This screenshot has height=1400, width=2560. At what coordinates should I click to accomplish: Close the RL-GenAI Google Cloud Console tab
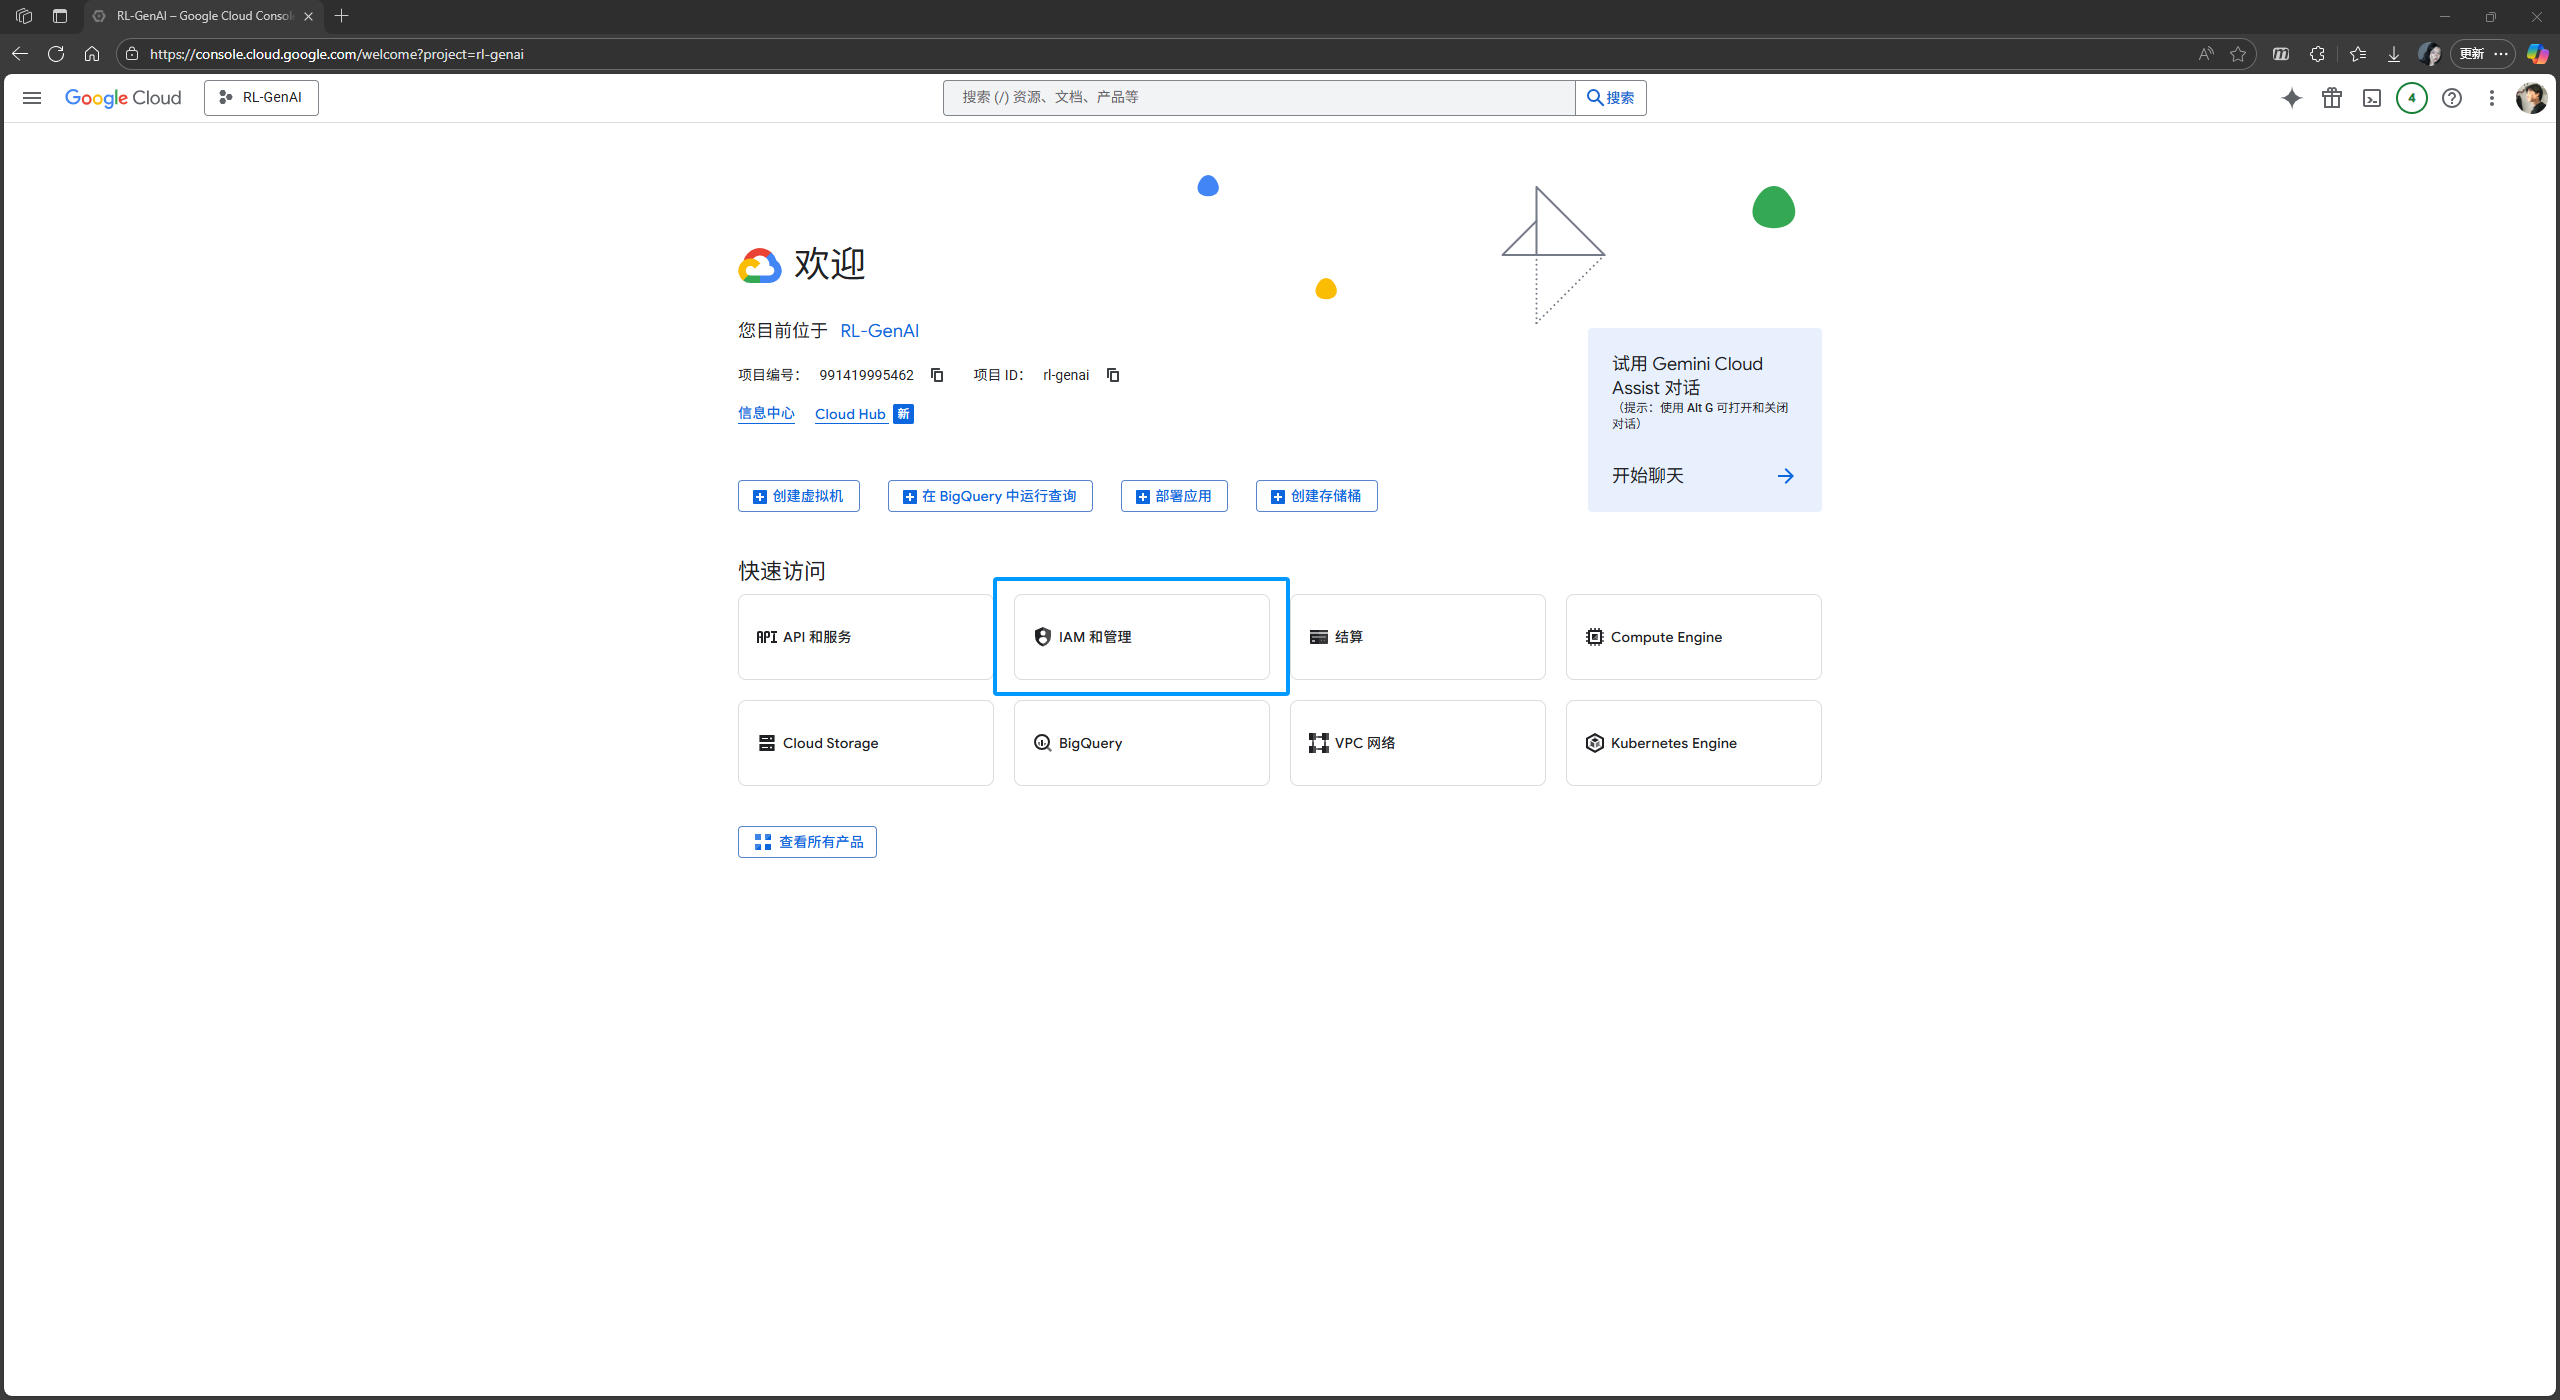pyautogui.click(x=308, y=16)
